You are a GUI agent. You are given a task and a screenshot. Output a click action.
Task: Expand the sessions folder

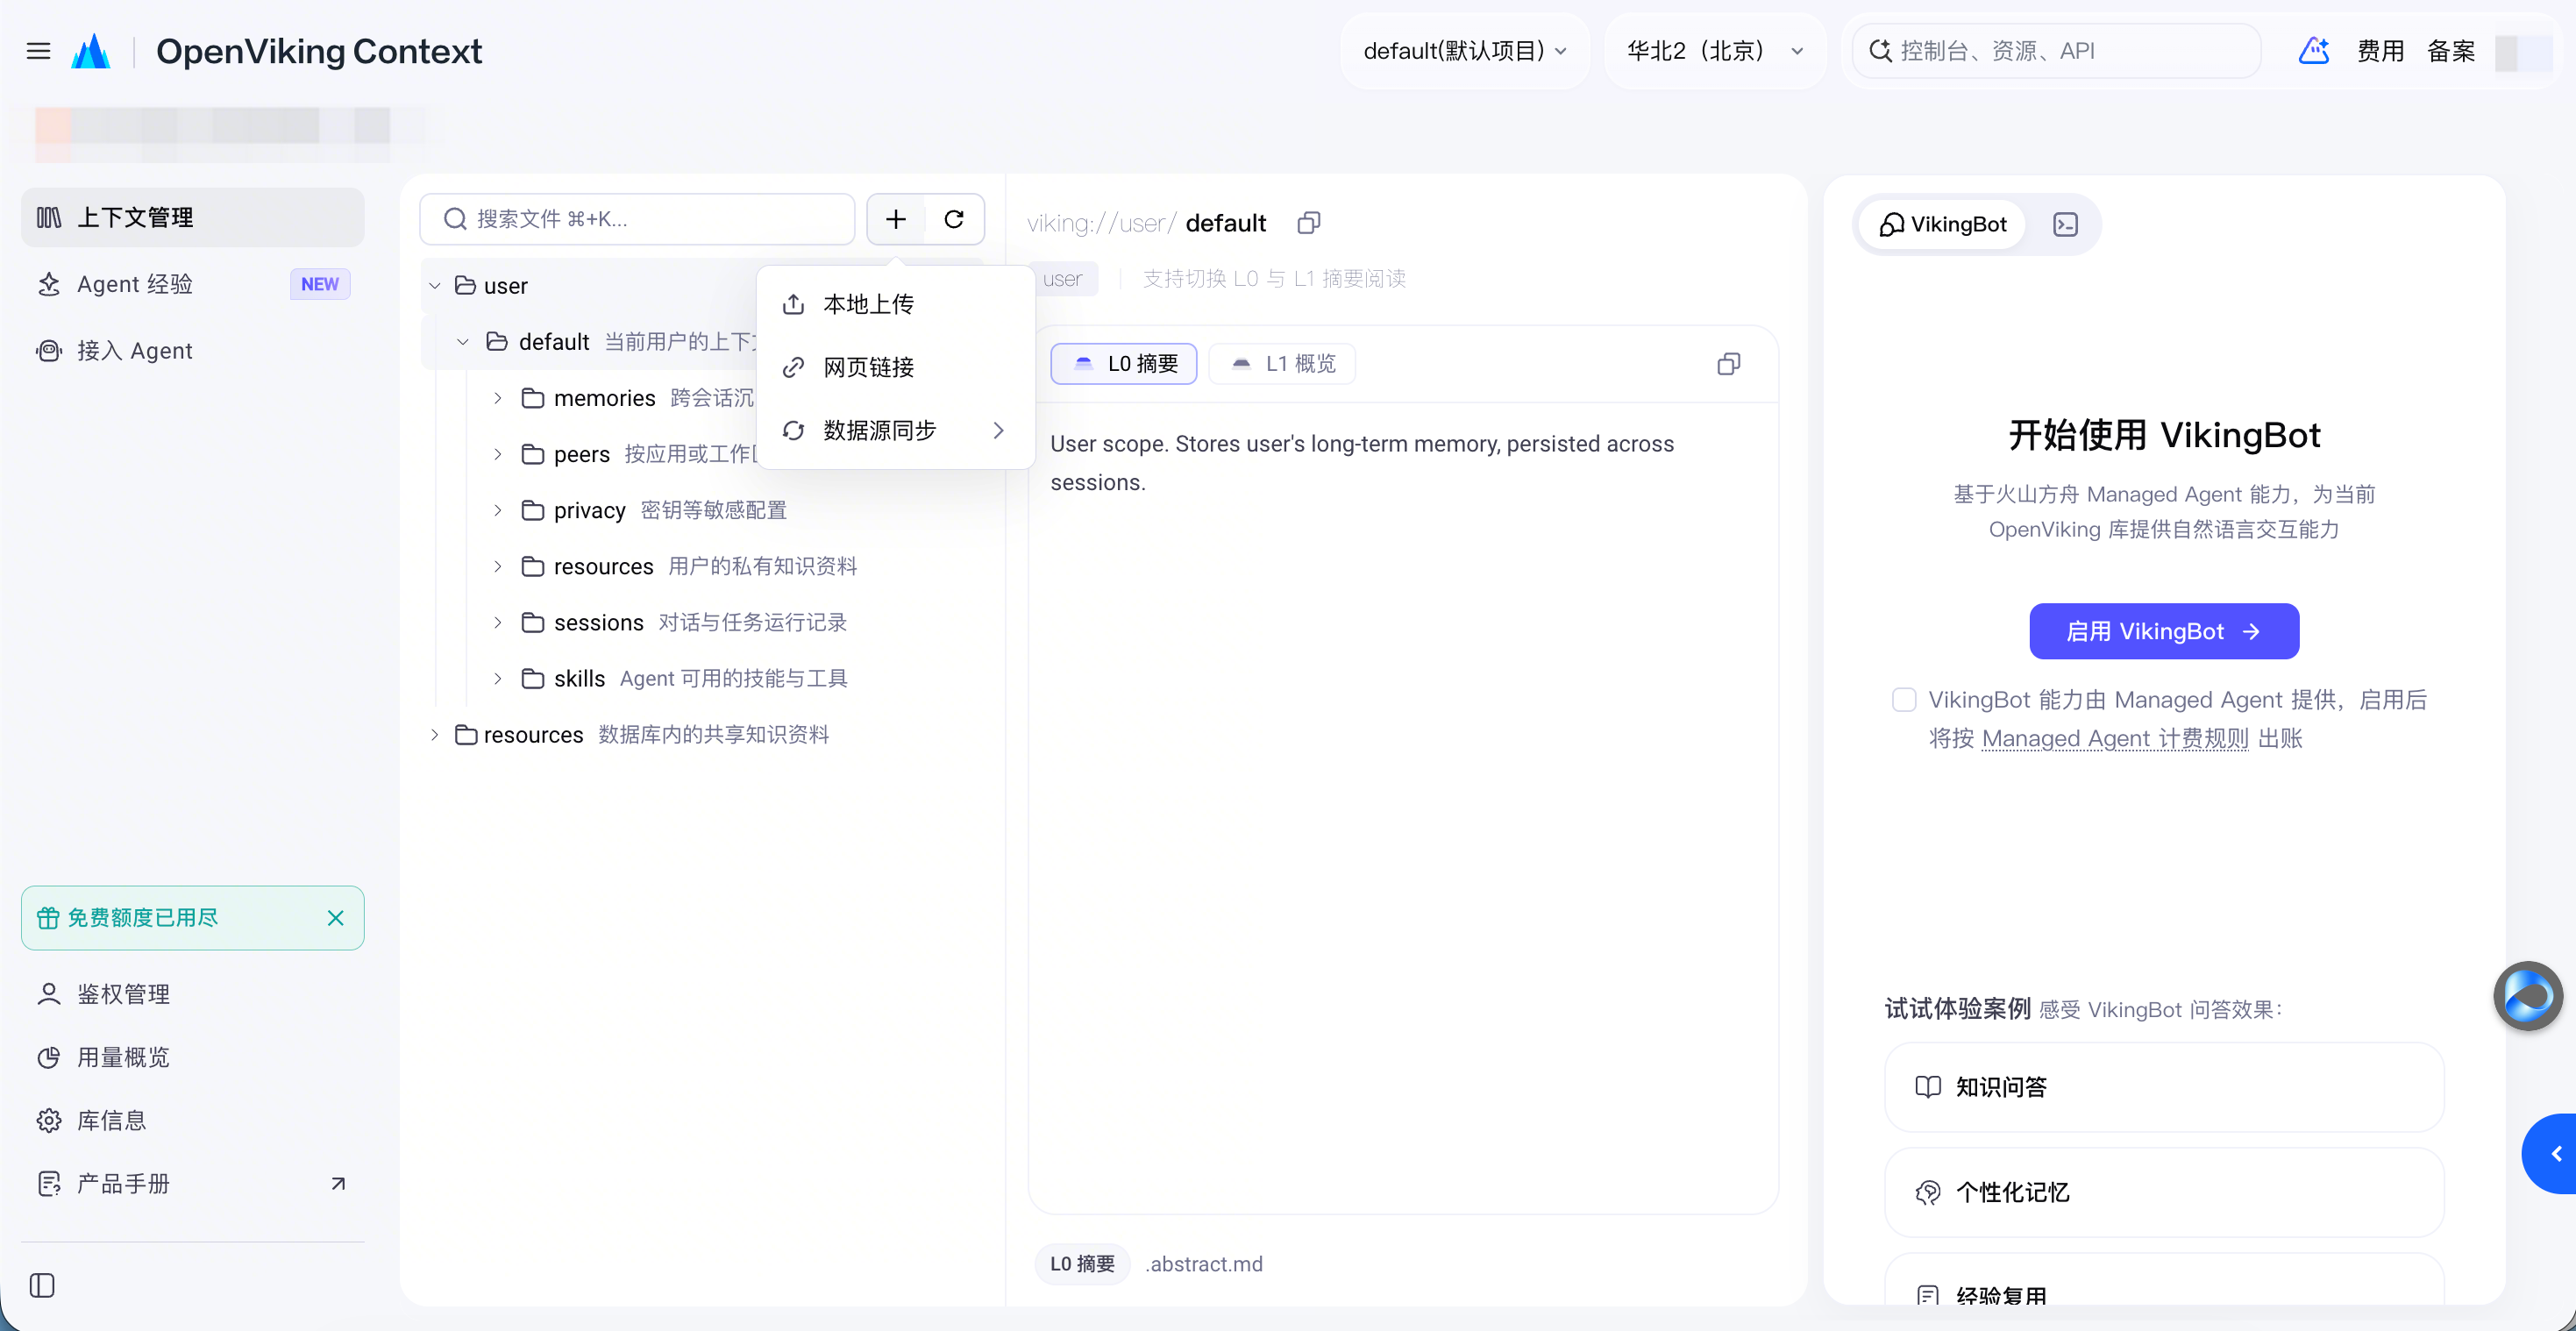(497, 622)
